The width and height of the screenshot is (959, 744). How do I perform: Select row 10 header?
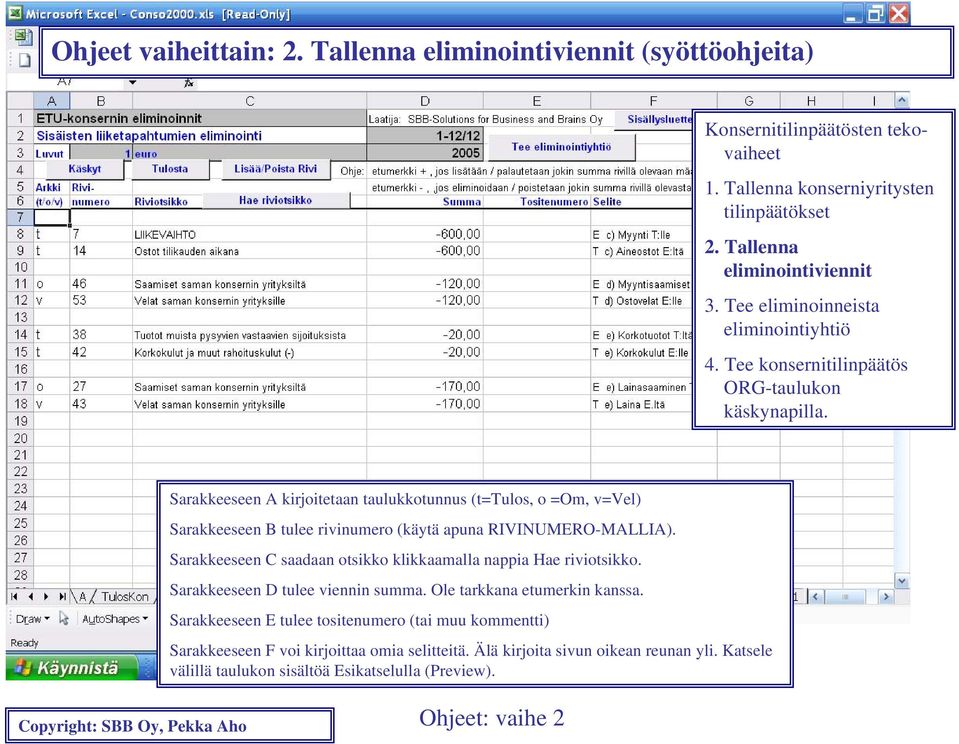[20, 267]
